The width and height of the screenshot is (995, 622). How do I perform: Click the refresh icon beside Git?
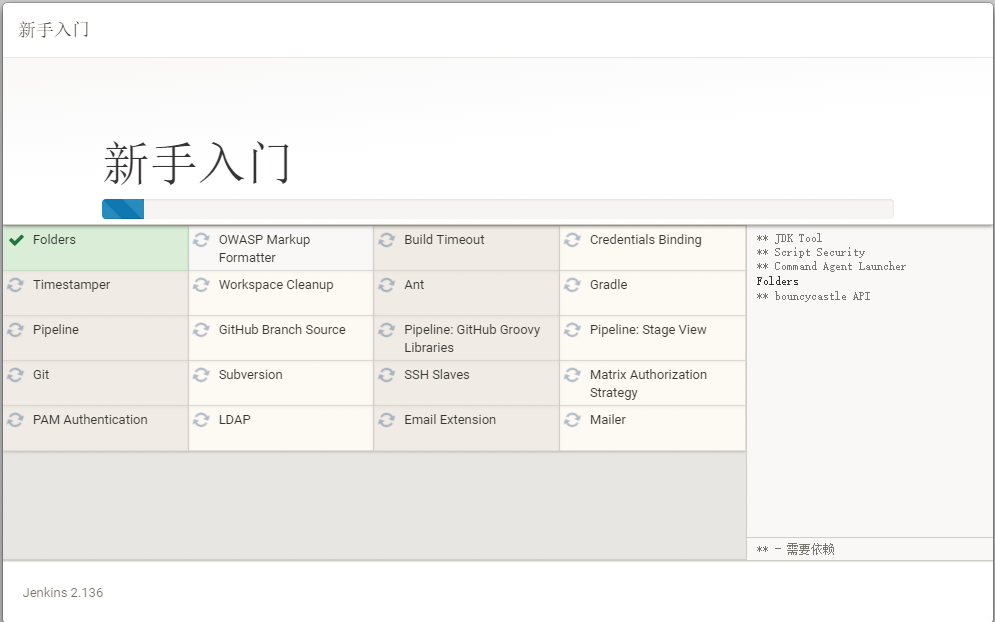[x=16, y=375]
